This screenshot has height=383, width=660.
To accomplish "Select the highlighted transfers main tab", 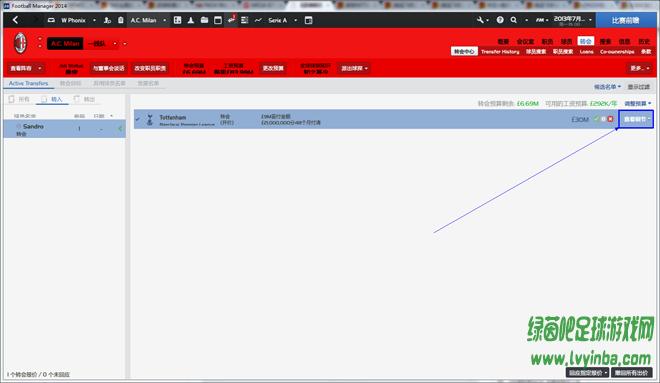I will pos(585,41).
